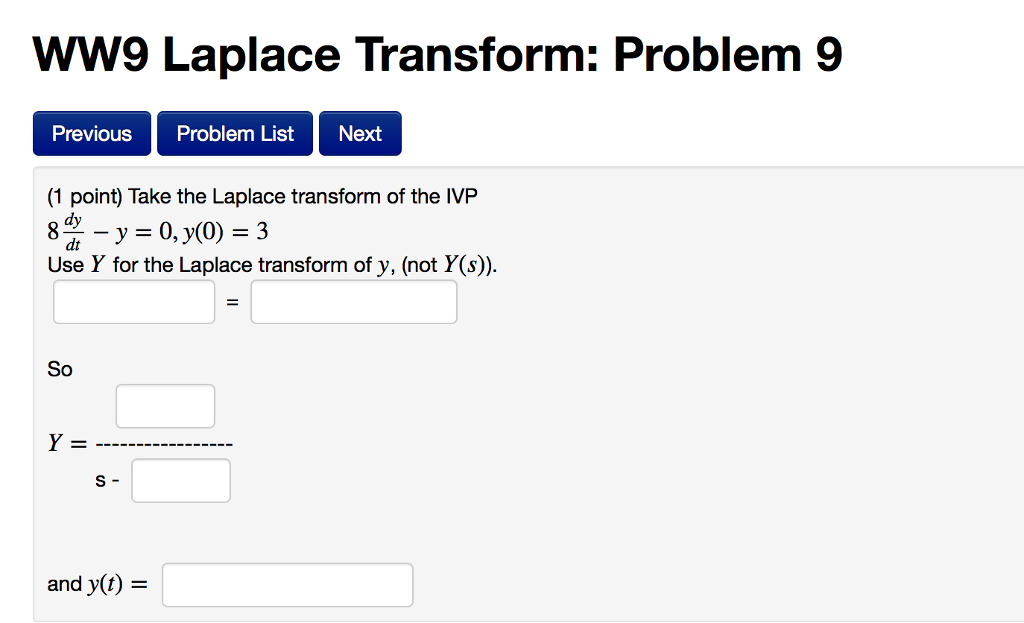The width and height of the screenshot is (1024, 623).
Task: Click the Y = label beside the fraction
Action: pos(68,442)
